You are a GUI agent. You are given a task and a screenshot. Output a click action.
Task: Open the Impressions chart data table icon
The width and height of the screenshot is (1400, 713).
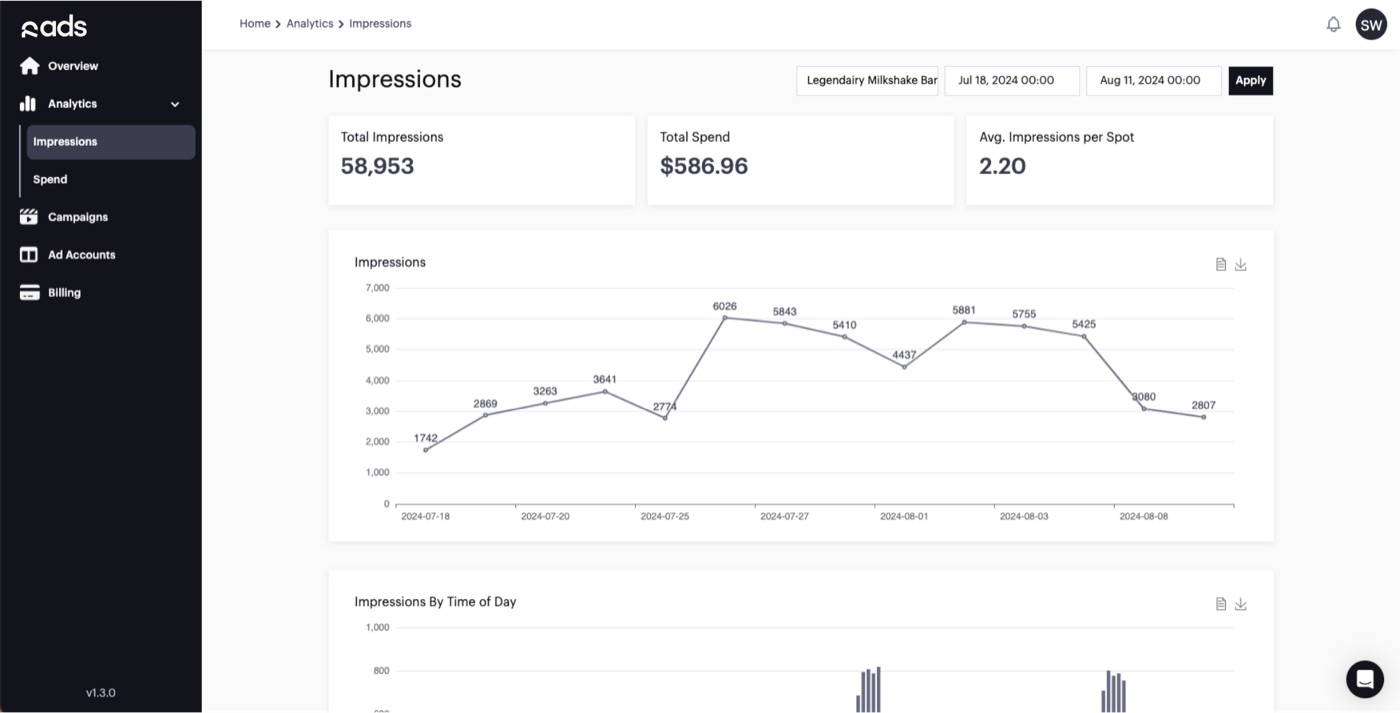1220,263
